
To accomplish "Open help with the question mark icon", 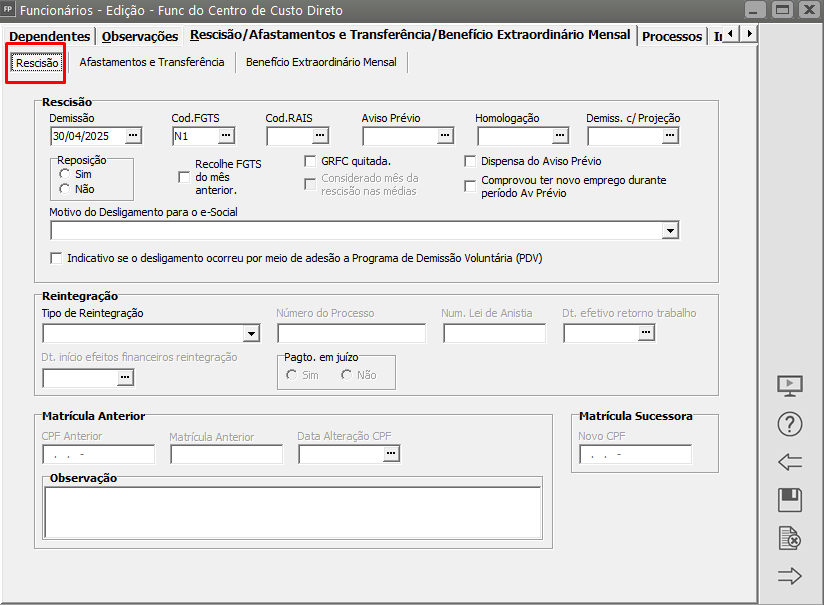I will (790, 424).
